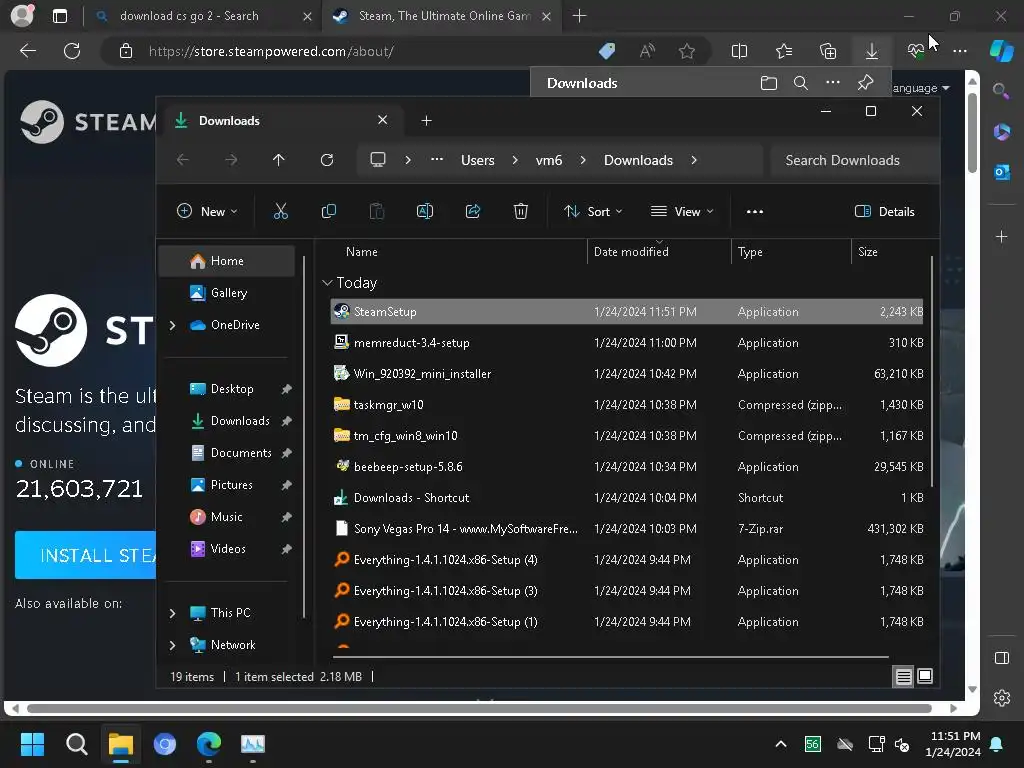Switch to download cs go 2 Search tab
1024x768 pixels.
click(202, 16)
